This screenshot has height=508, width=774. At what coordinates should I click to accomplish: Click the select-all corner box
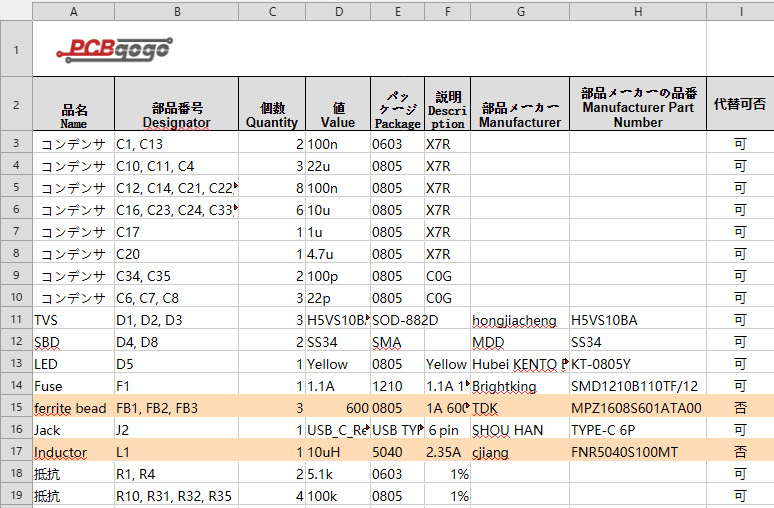point(16,11)
